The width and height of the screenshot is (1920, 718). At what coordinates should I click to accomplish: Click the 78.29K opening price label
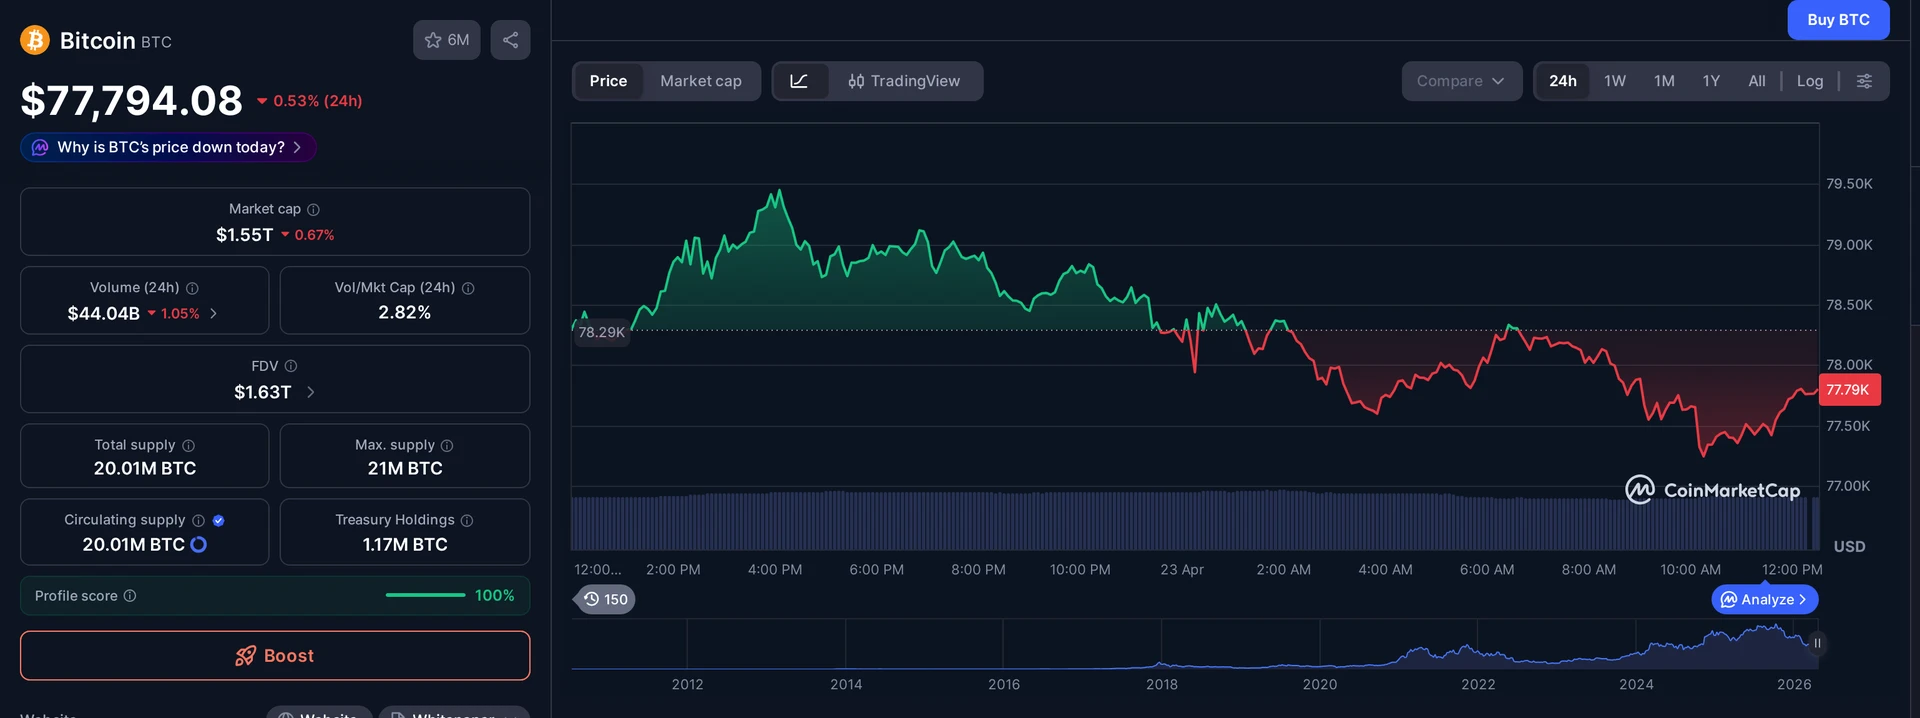point(601,332)
